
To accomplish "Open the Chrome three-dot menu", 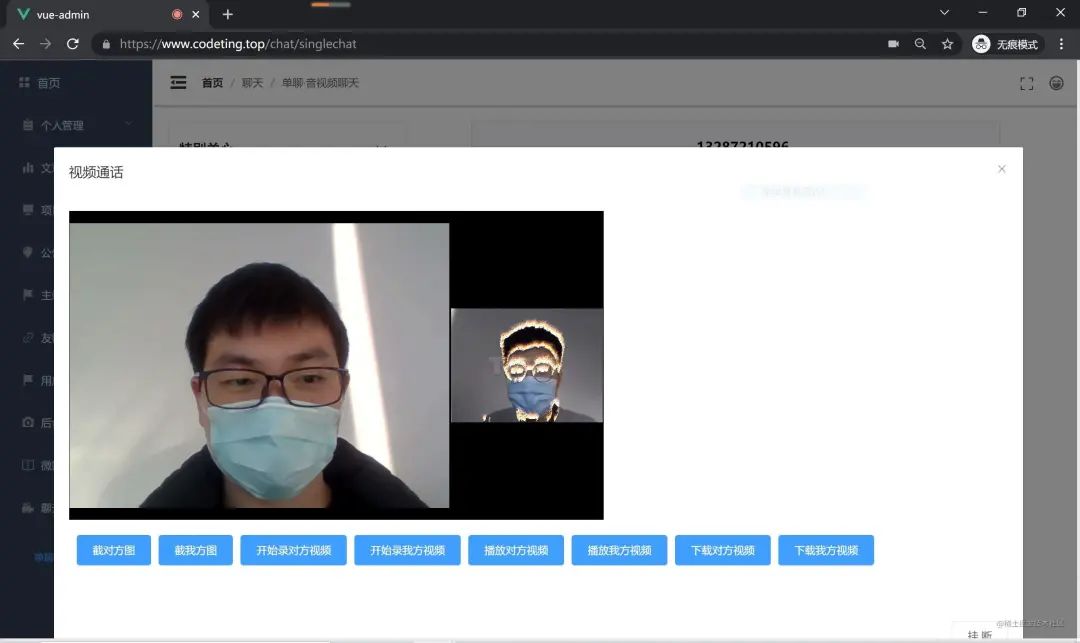I will coord(1061,43).
